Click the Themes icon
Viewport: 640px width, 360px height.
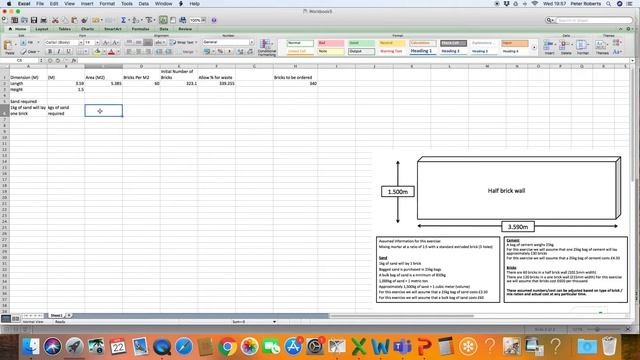click(602, 47)
